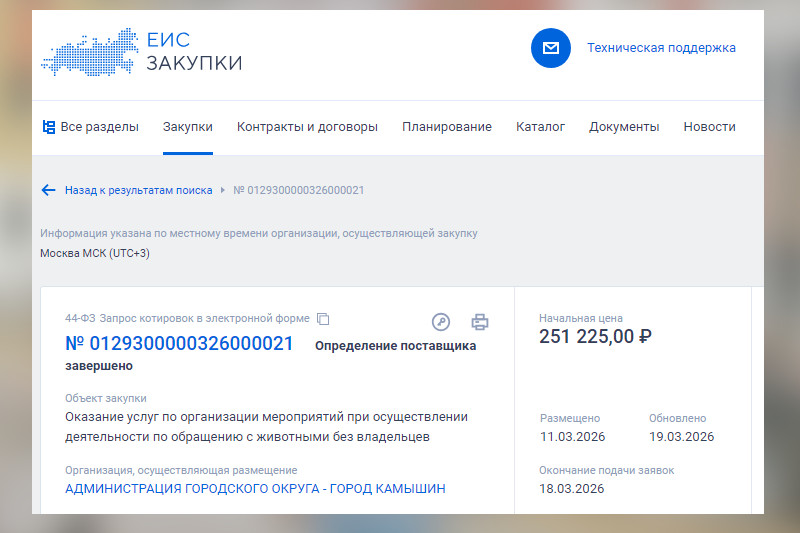
Task: Open АДМИНИСТРАЦИЯ ГОРОДСКОГО ОКРУГА - ГОРОД КАМЫШИН link
Action: (255, 489)
